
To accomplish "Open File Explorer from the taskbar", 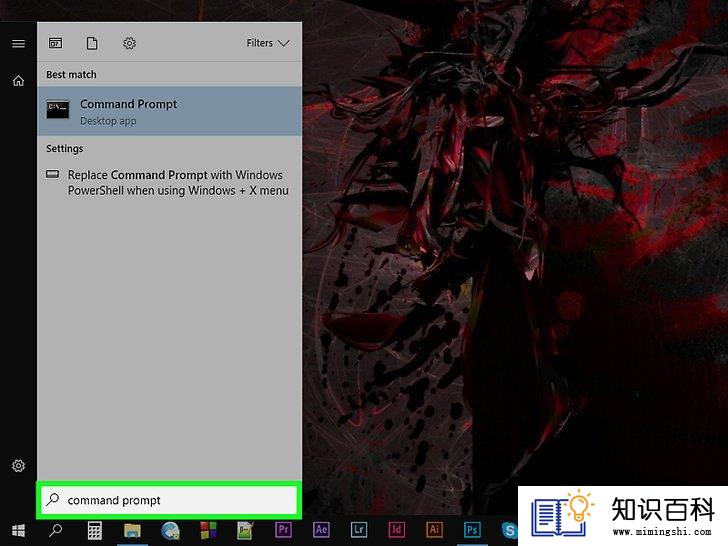I will click(x=132, y=530).
